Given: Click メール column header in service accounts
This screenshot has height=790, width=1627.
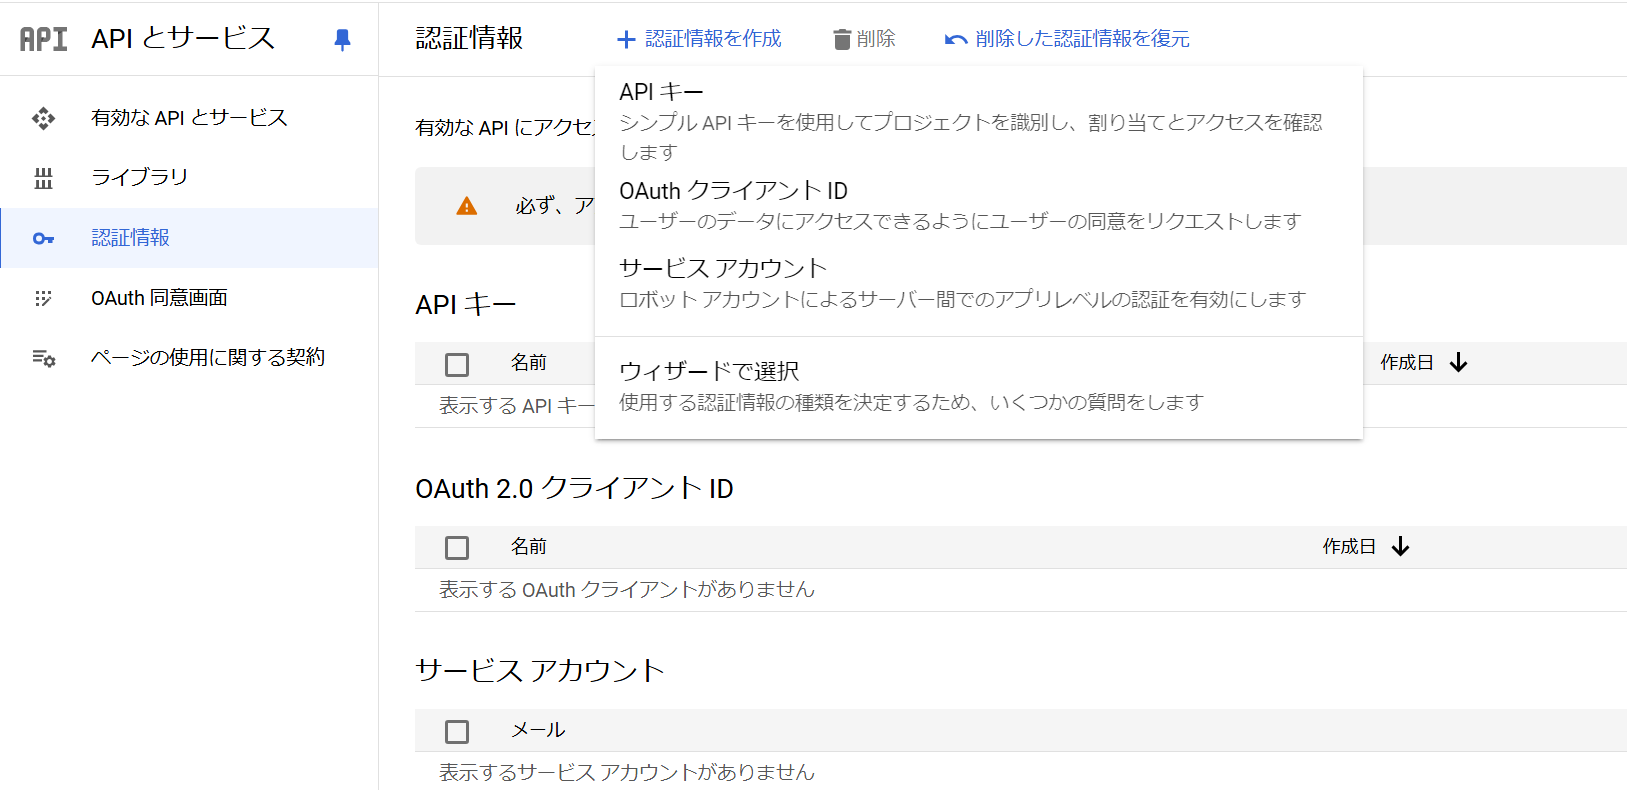Looking at the screenshot, I should pos(538,730).
